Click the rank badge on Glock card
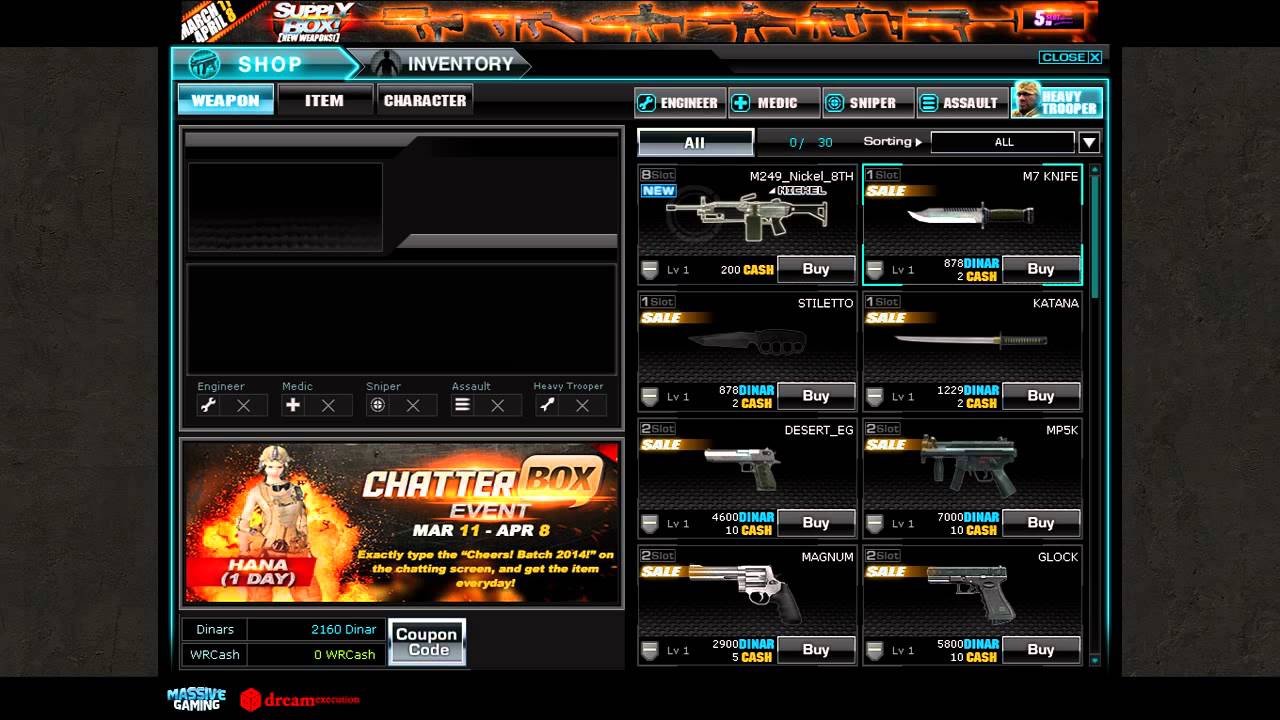Screen dimensions: 1280x720 pyautogui.click(x=875, y=651)
